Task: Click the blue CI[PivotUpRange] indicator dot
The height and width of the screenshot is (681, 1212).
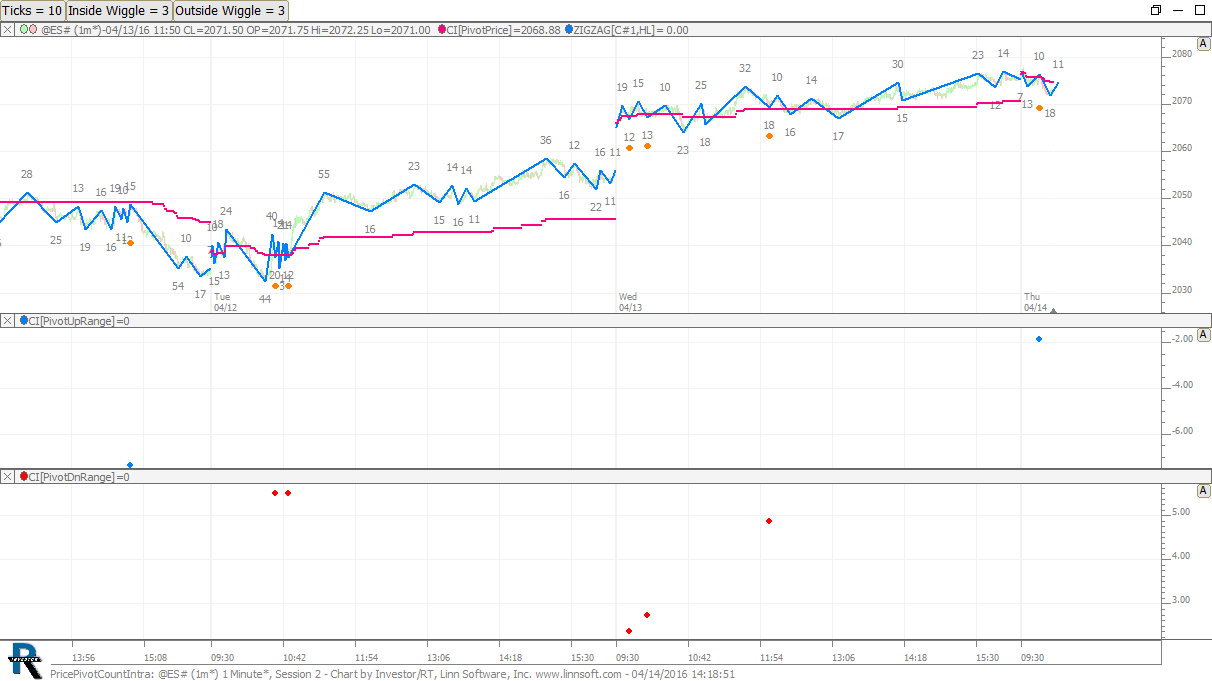Action: pos(23,321)
